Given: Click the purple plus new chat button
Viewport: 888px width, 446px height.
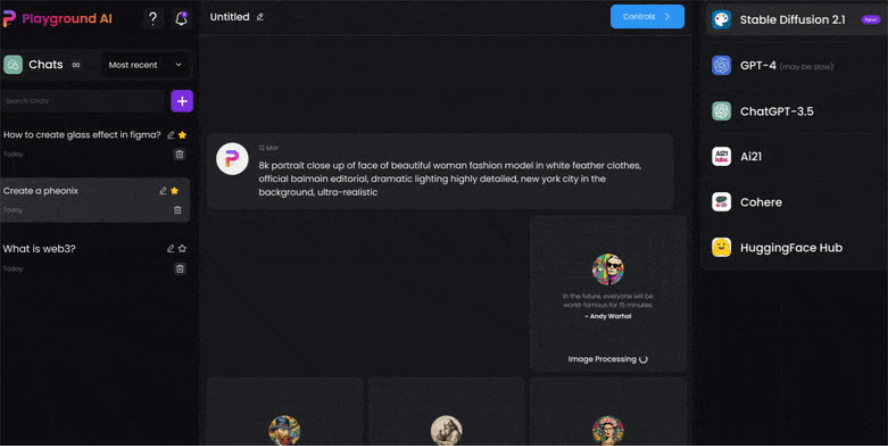Looking at the screenshot, I should [182, 101].
